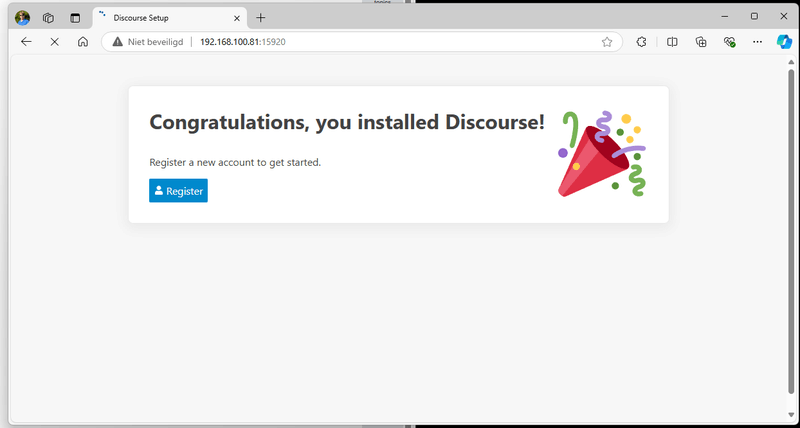Stop page loading with the X button
This screenshot has width=800, height=428.
tap(55, 42)
